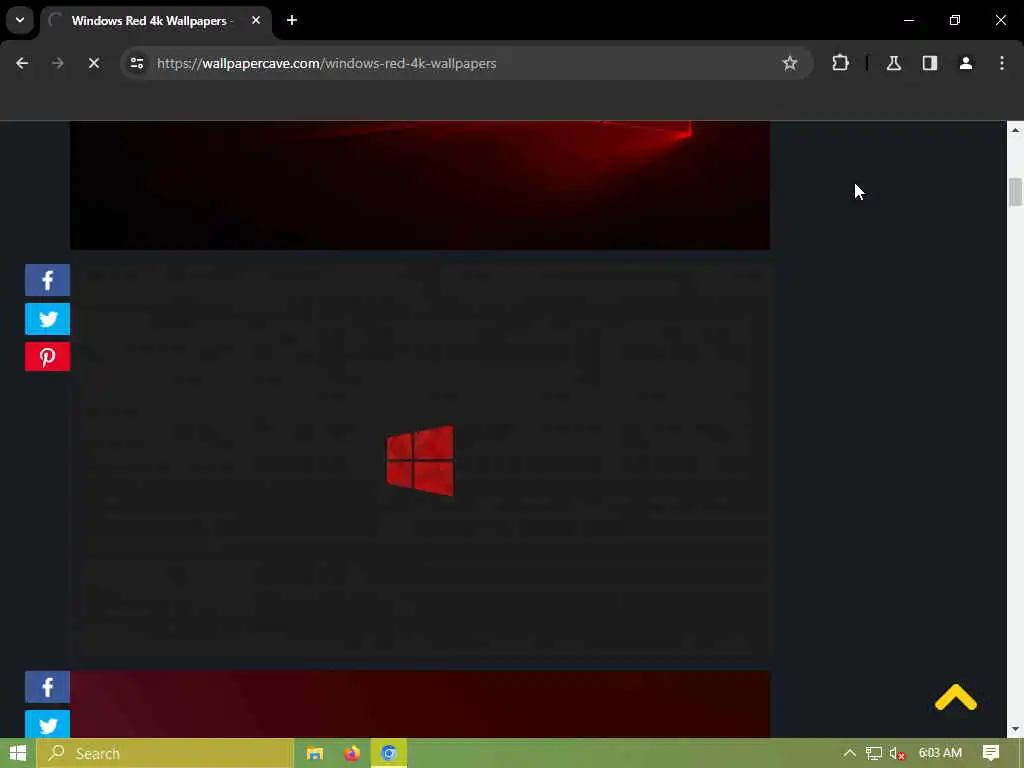
Task: Click the muted volume tray icon
Action: pos(897,753)
